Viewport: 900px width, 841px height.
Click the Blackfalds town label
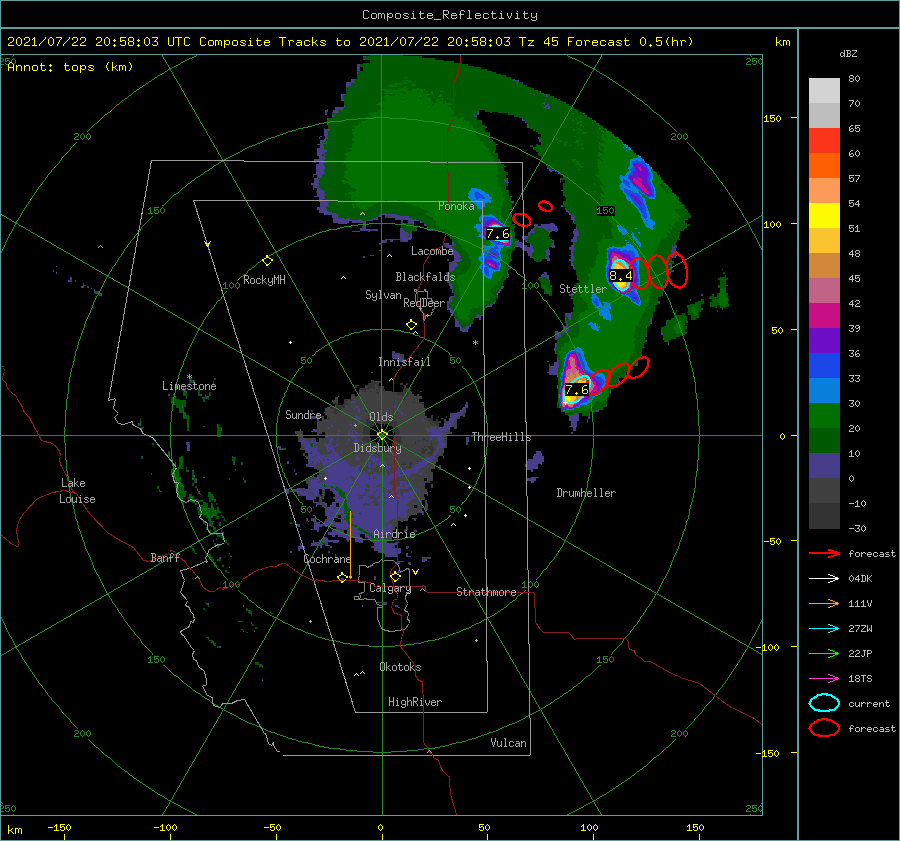pos(425,277)
